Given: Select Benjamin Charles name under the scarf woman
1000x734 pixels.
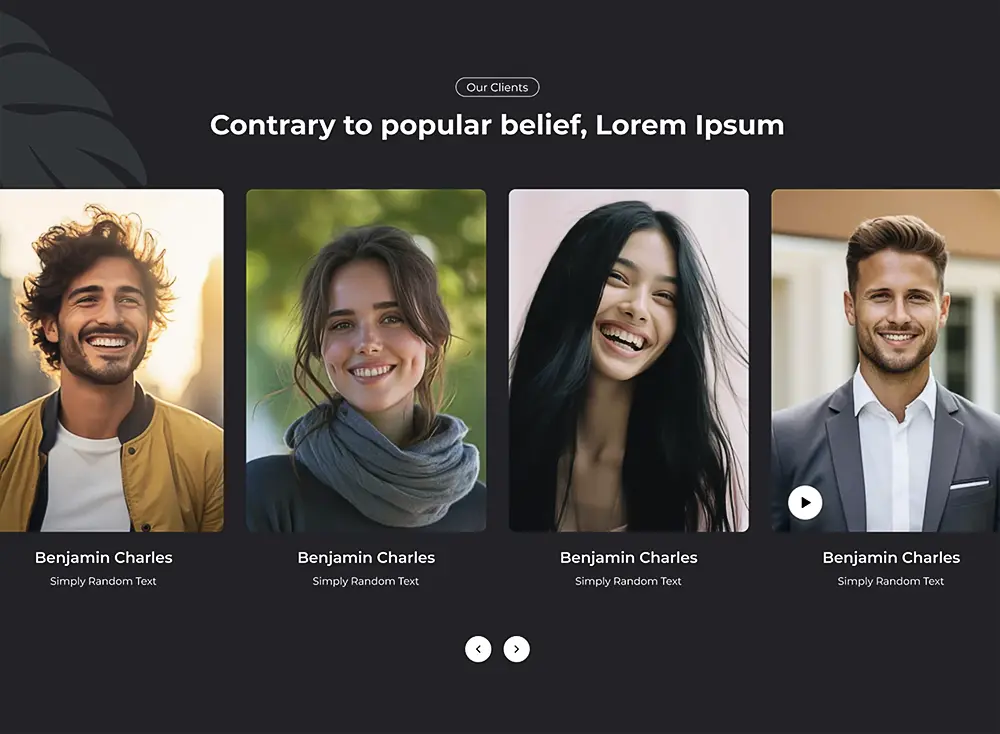Looking at the screenshot, I should coord(366,557).
